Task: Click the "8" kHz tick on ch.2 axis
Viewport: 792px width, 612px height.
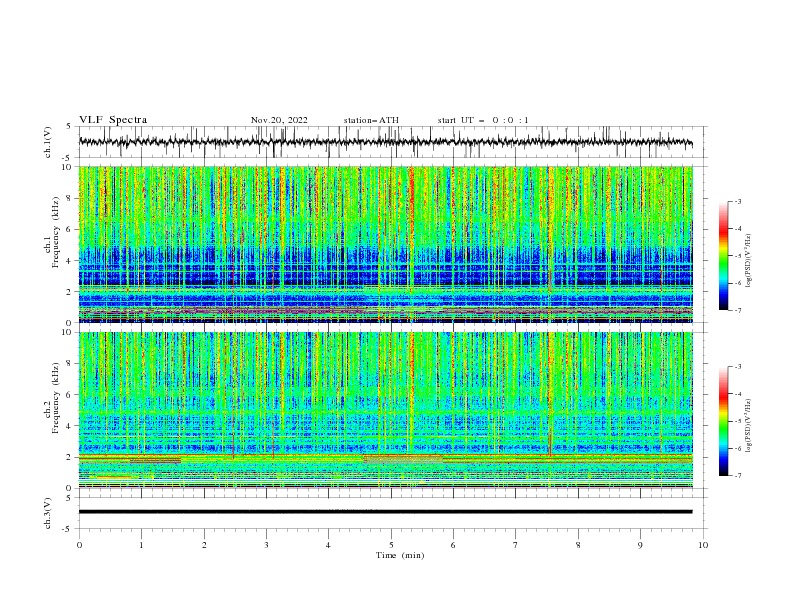Action: [x=70, y=364]
